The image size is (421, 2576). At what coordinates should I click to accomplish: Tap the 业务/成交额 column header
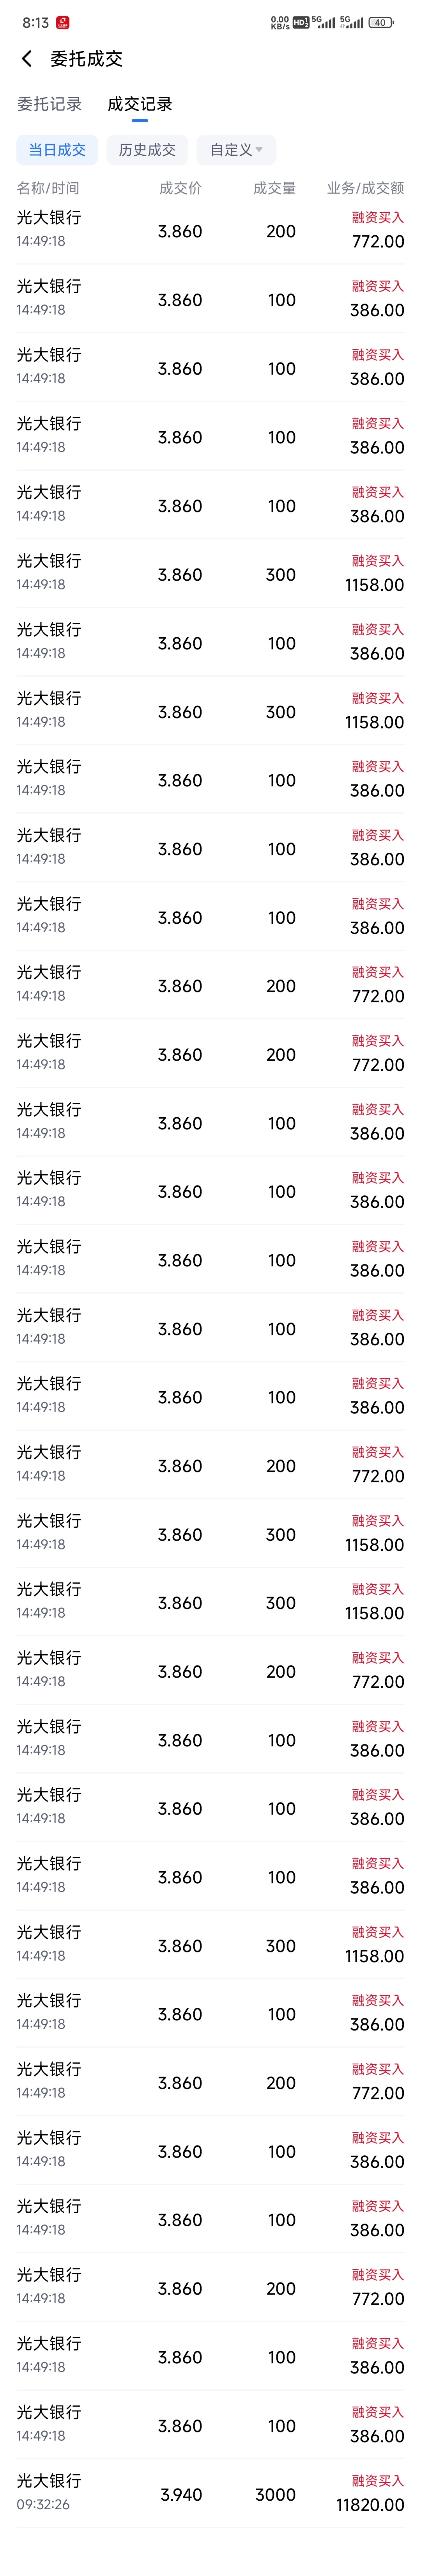tap(366, 188)
